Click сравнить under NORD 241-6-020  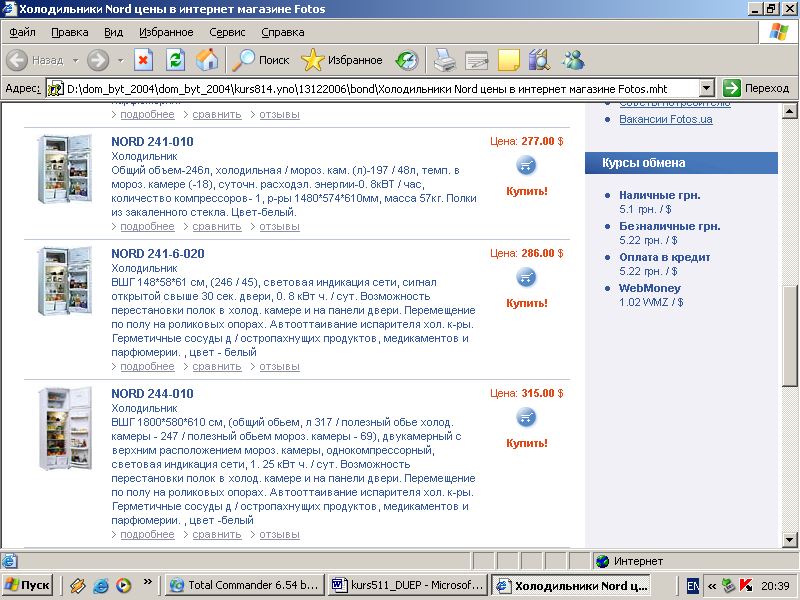(x=216, y=366)
